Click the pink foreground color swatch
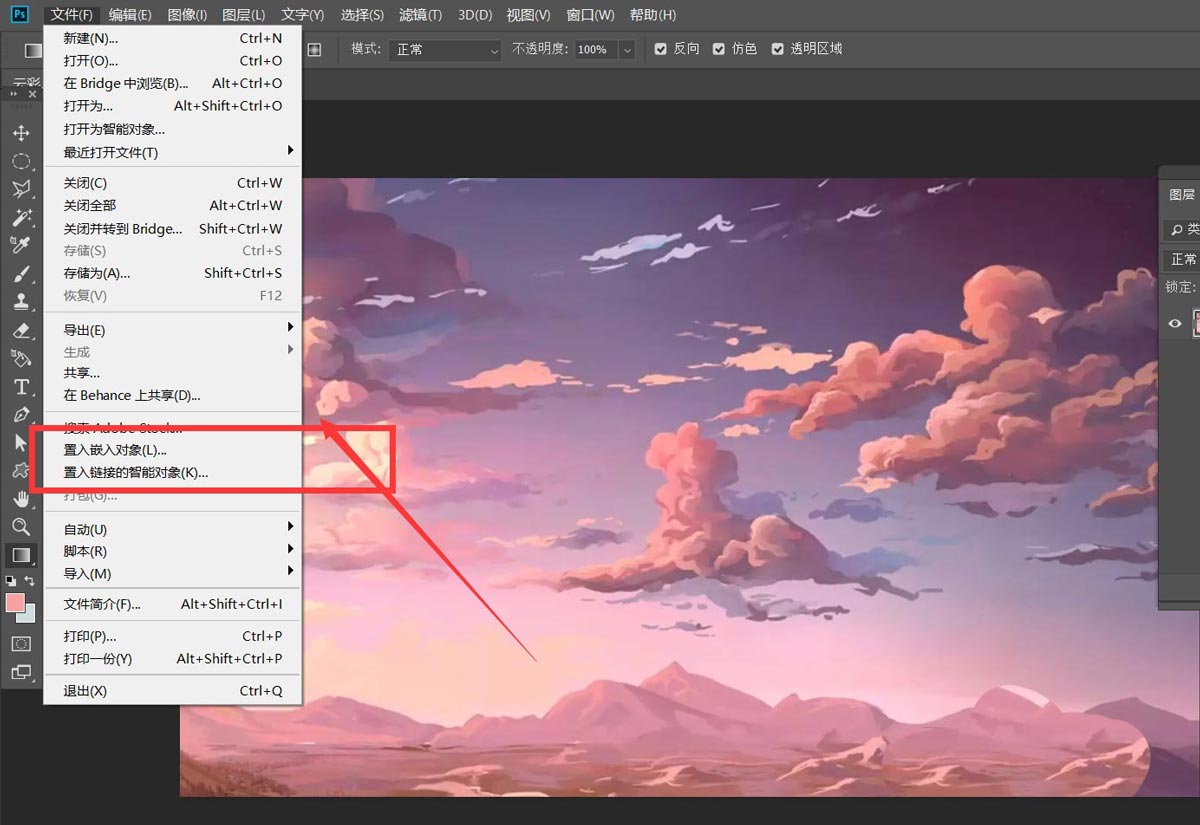 15,602
